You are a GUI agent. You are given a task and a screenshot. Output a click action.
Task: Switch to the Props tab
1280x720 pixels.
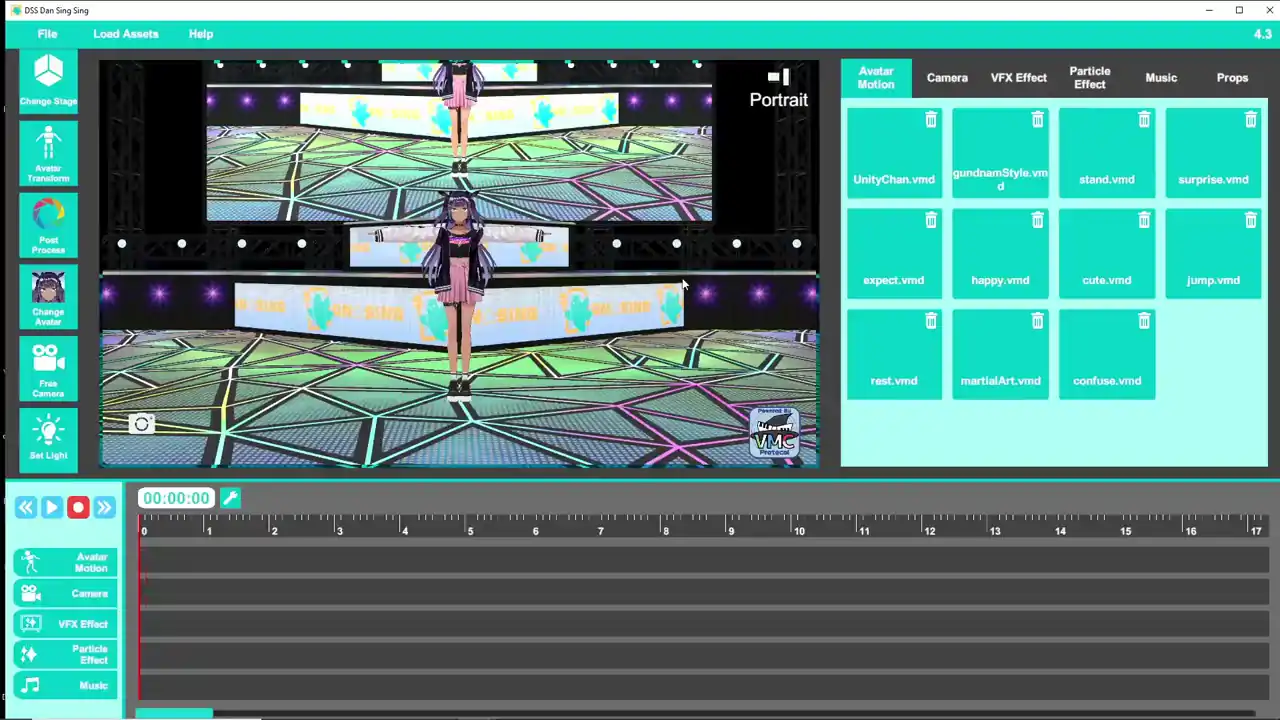coord(1232,78)
